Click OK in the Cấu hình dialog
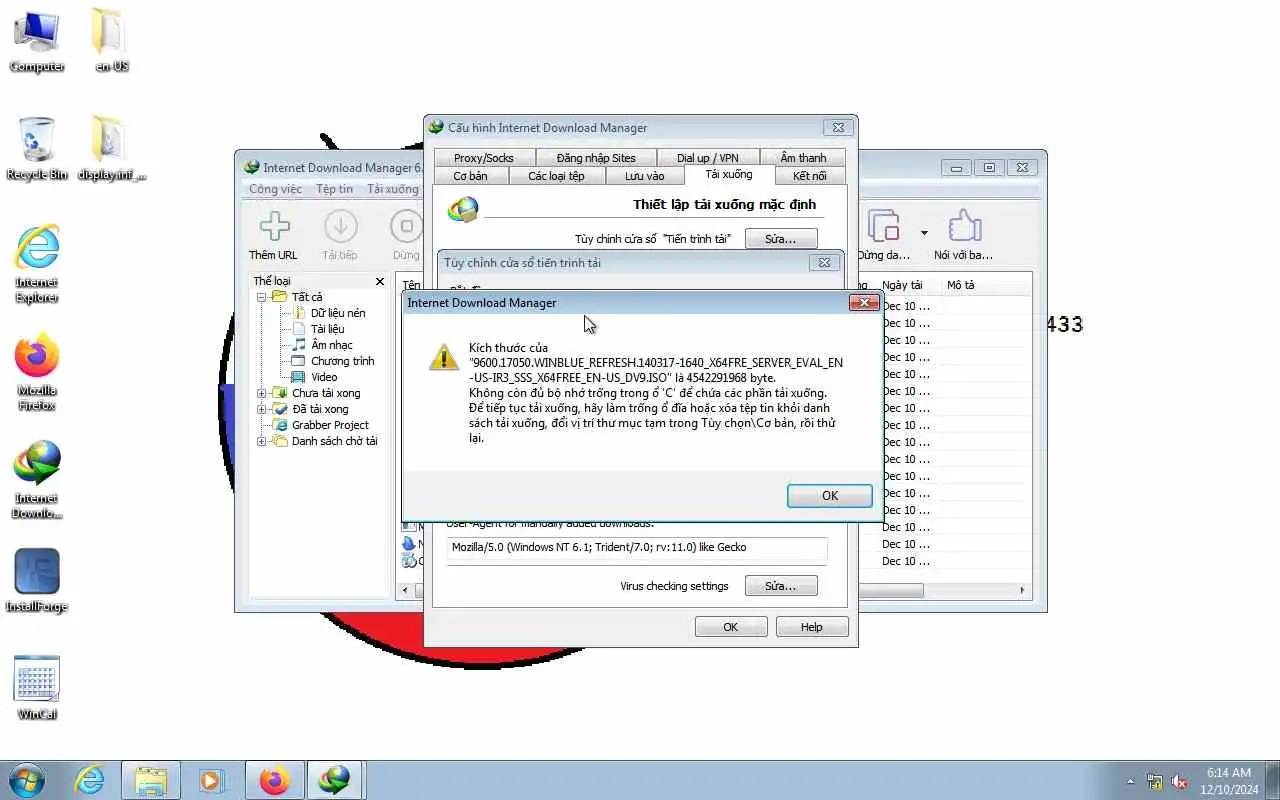The width and height of the screenshot is (1280, 800). point(731,627)
